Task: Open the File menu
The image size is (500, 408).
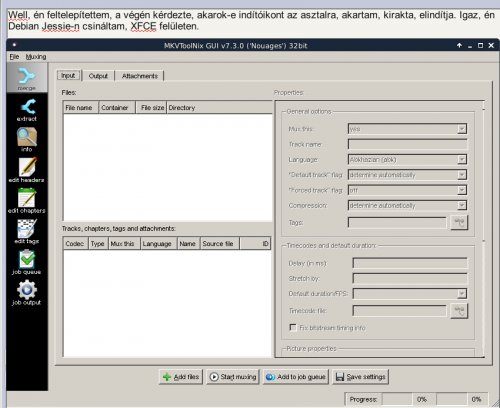Action: tap(14, 57)
